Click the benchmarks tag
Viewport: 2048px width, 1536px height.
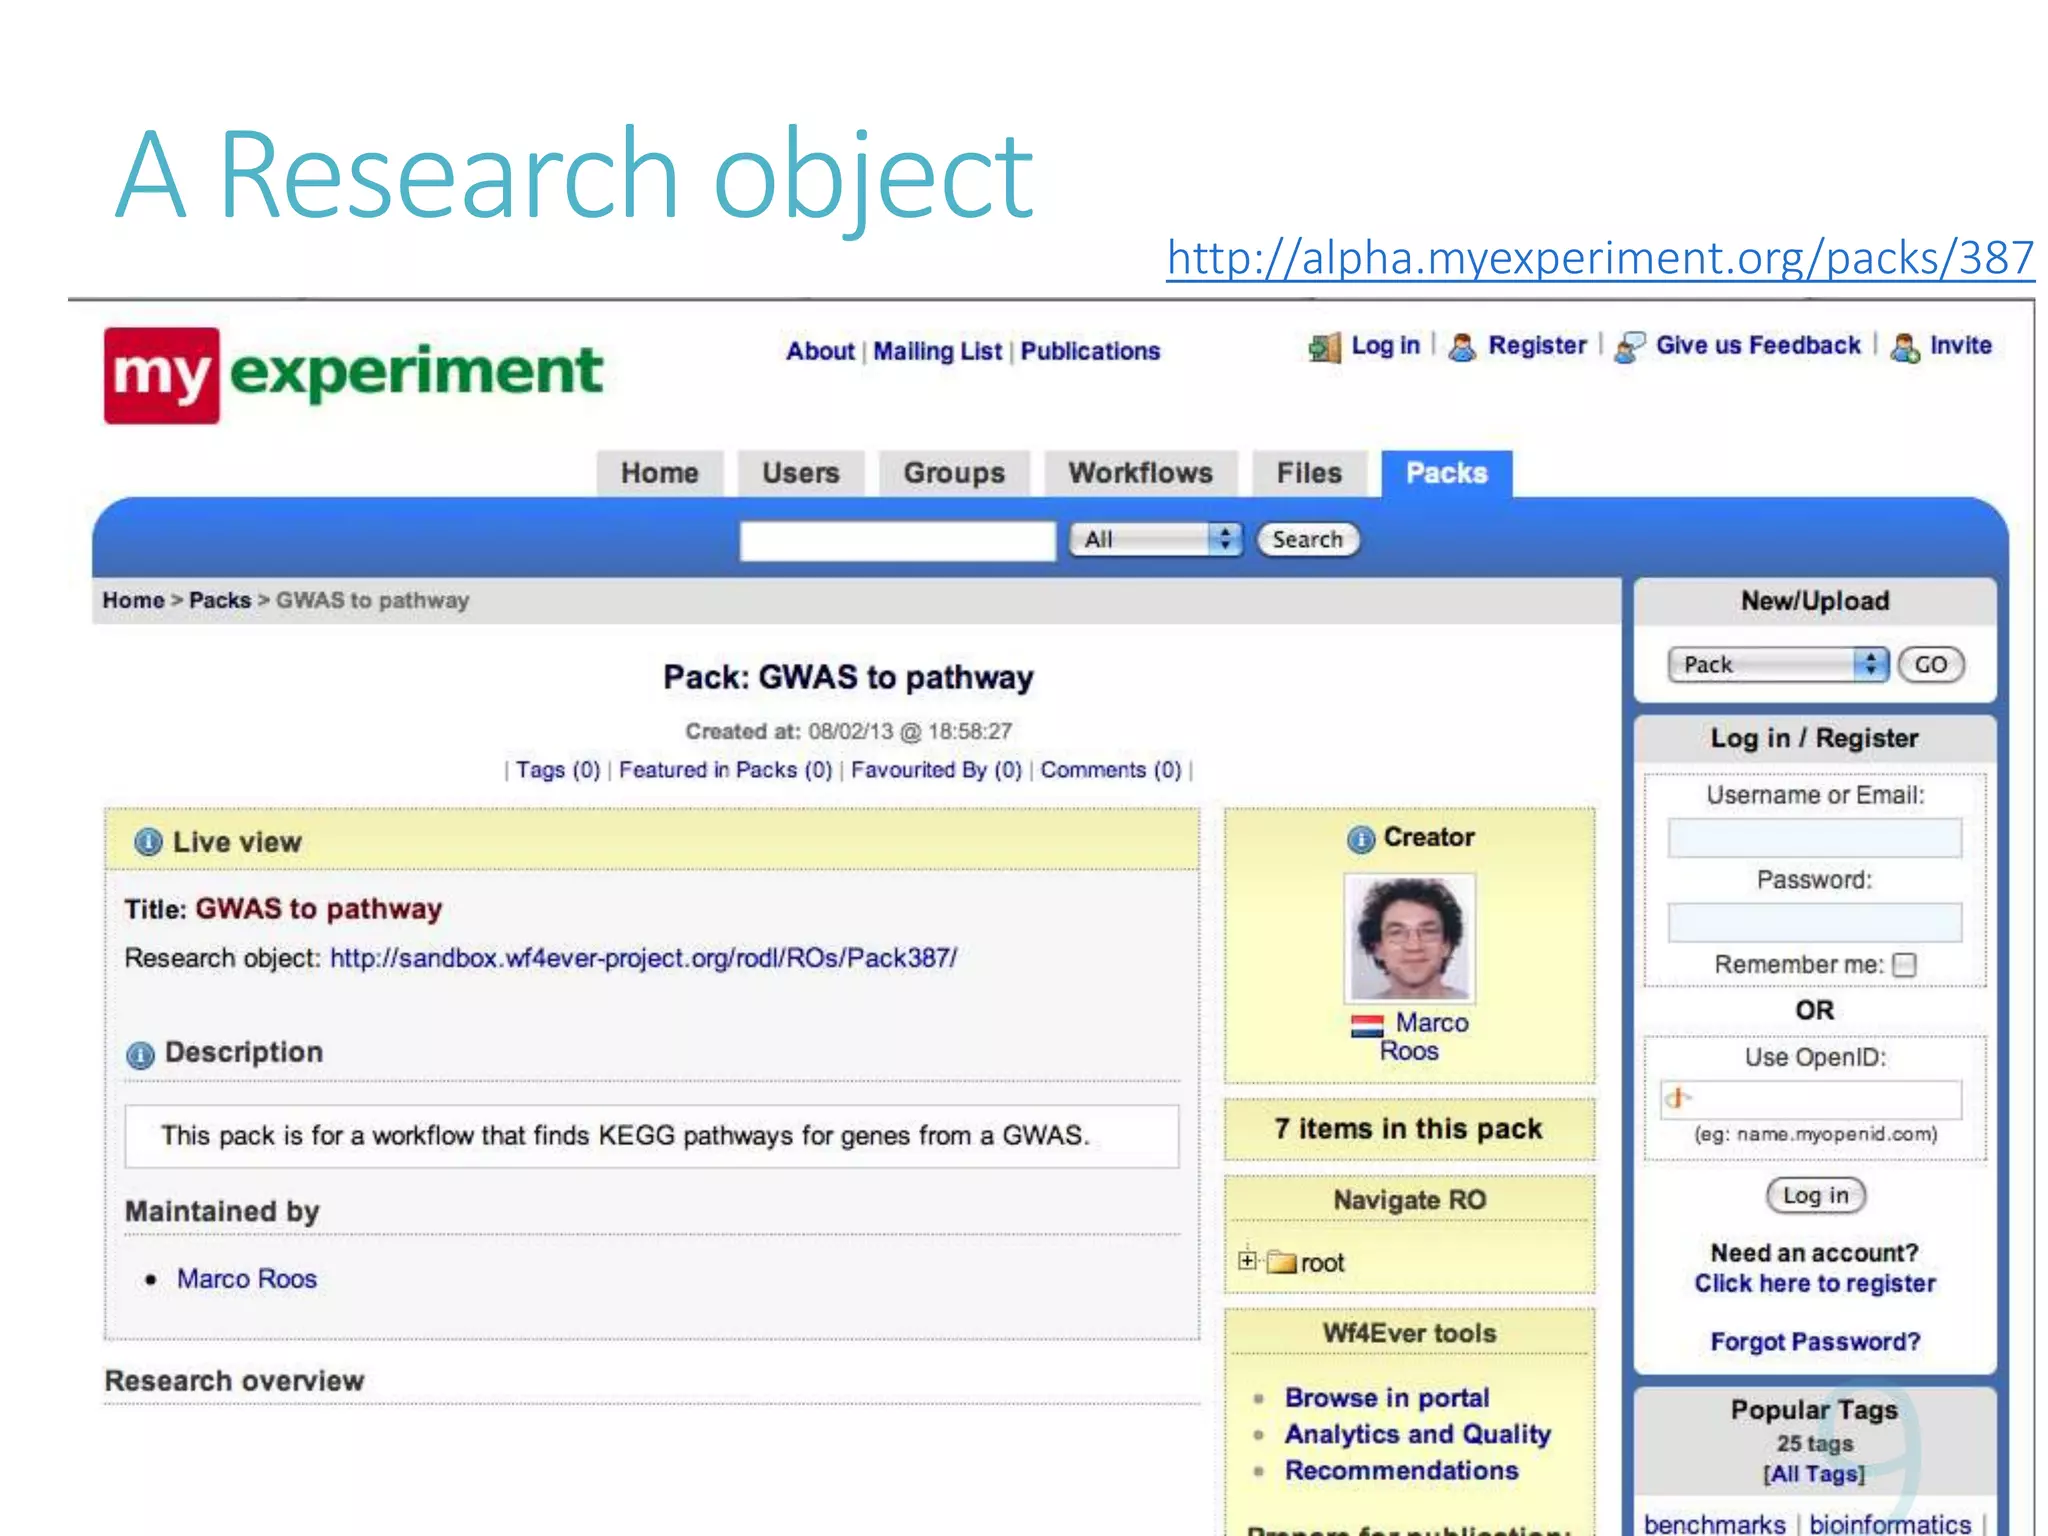click(1714, 1524)
